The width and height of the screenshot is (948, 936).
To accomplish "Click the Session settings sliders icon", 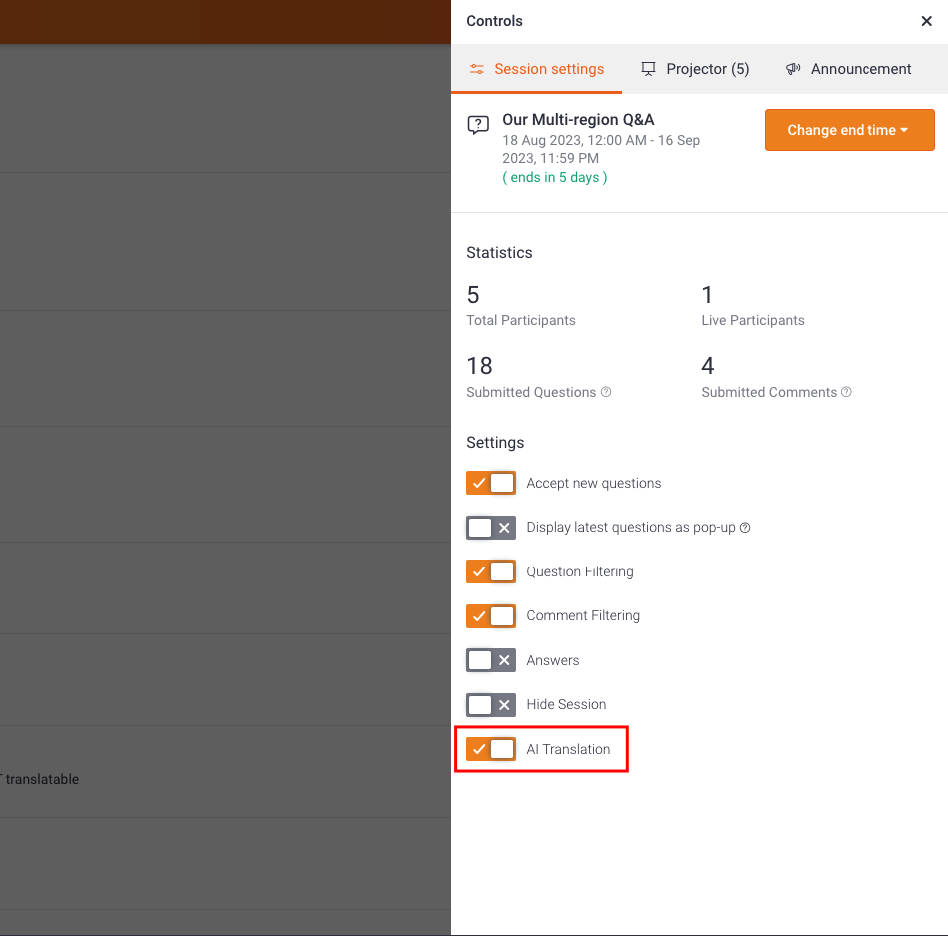I will pos(478,69).
